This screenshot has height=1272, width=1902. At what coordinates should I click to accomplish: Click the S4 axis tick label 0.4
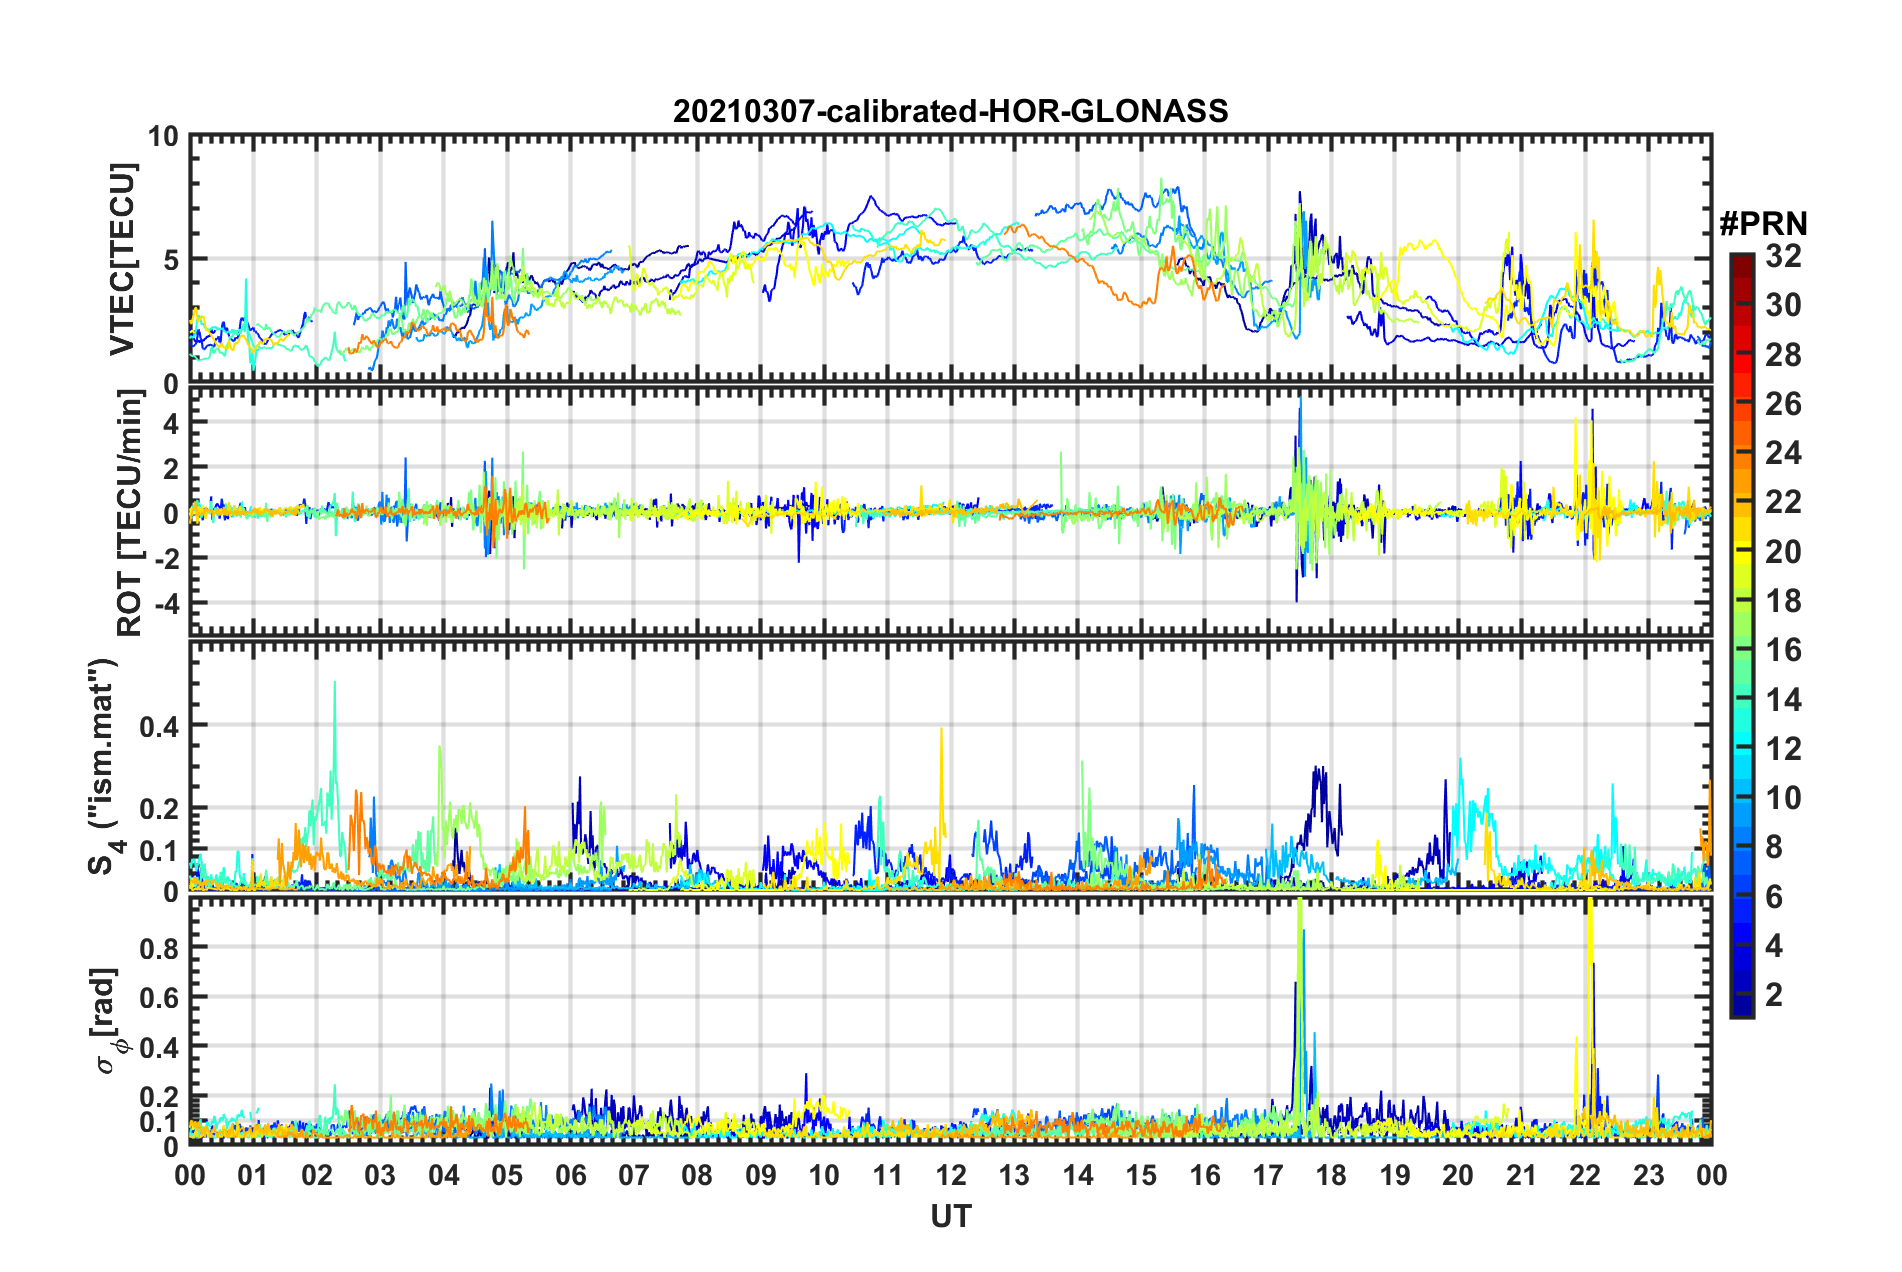pyautogui.click(x=160, y=726)
